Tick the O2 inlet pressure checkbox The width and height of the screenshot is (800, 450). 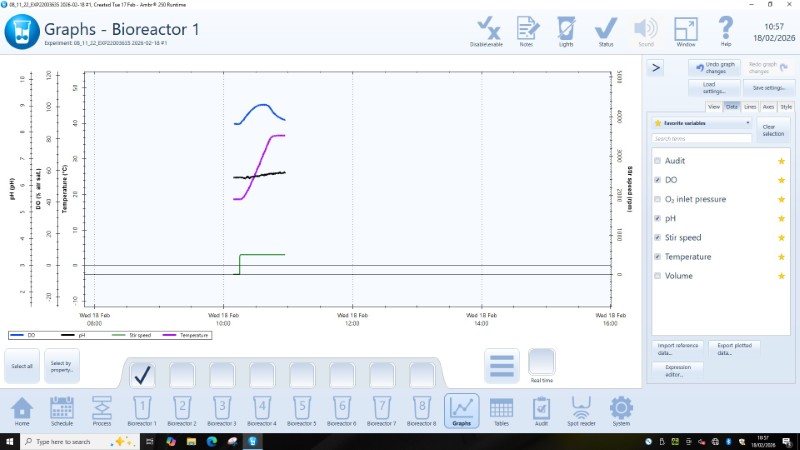coord(657,199)
